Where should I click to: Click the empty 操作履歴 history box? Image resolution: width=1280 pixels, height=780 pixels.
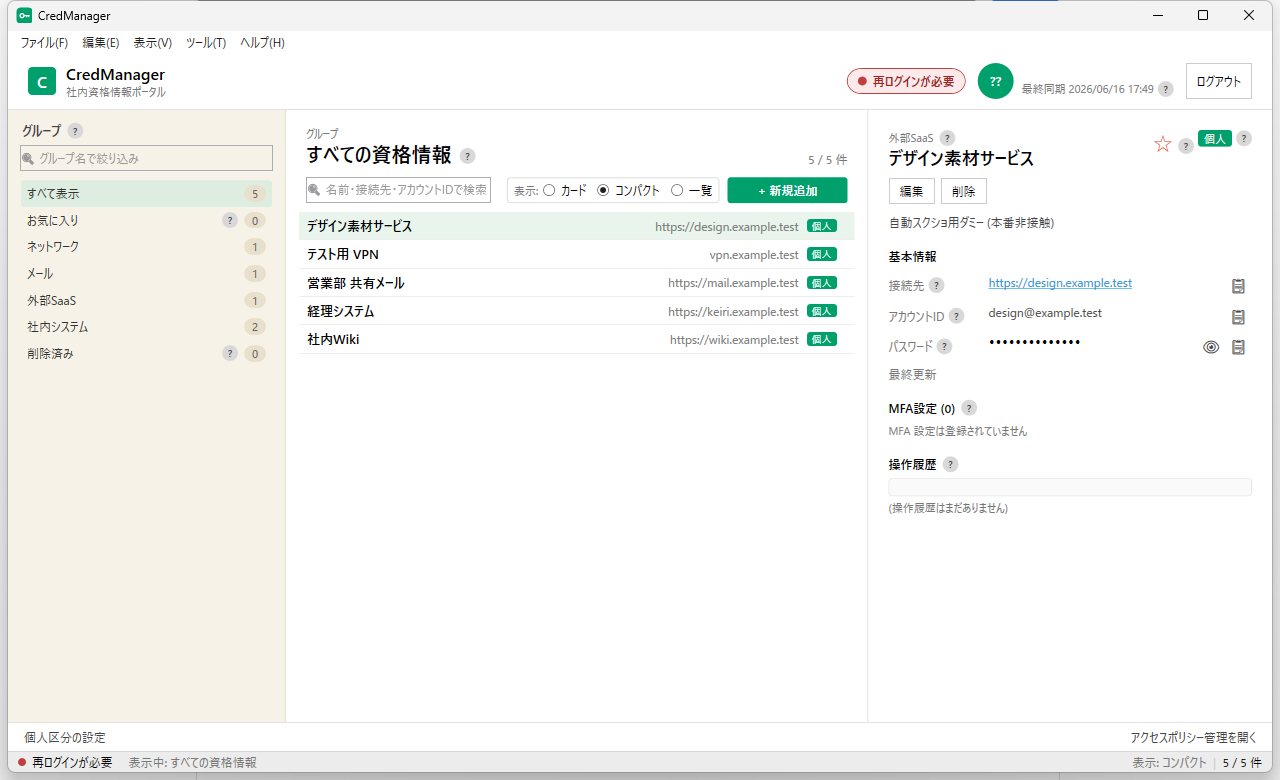click(x=1070, y=487)
